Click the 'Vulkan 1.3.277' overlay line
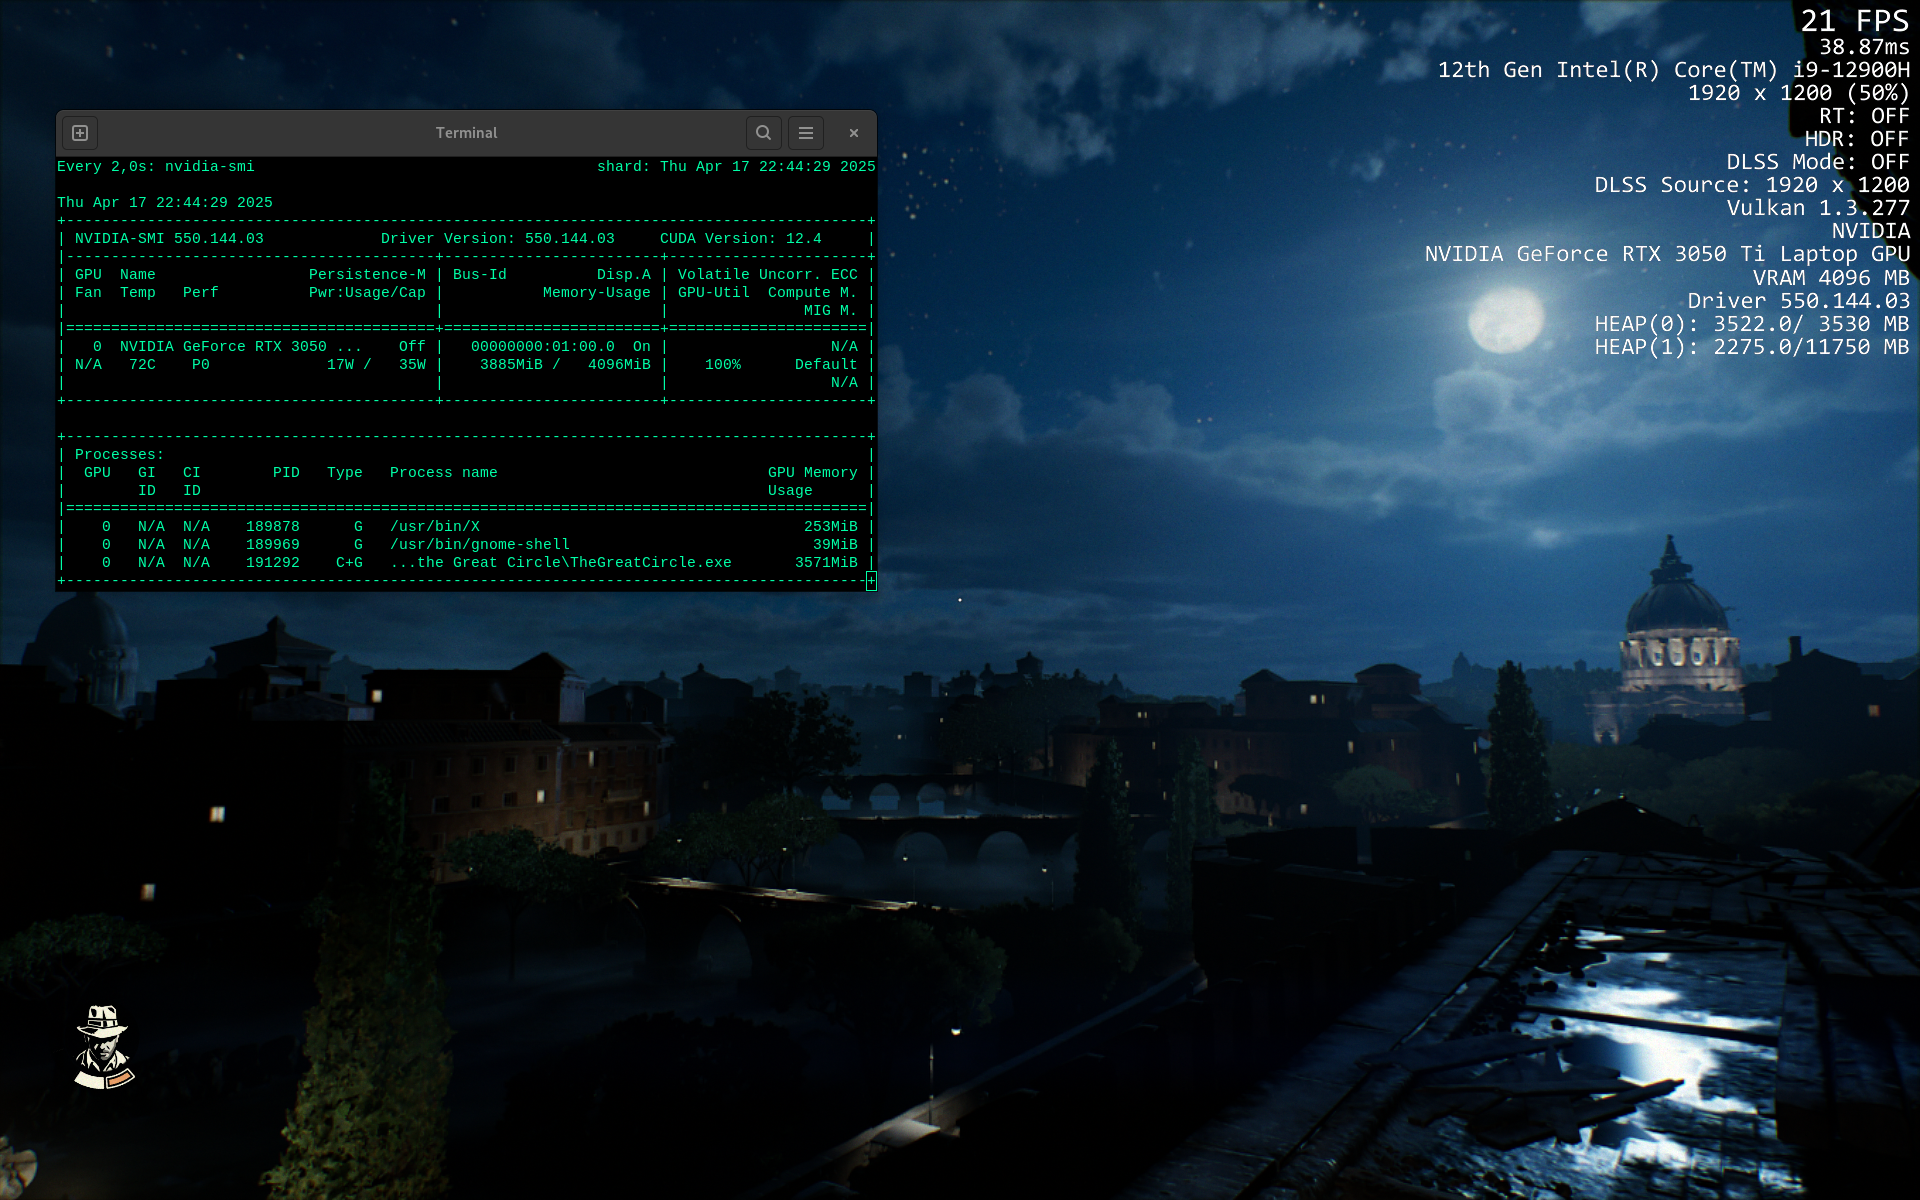1920x1200 pixels. [x=1818, y=208]
